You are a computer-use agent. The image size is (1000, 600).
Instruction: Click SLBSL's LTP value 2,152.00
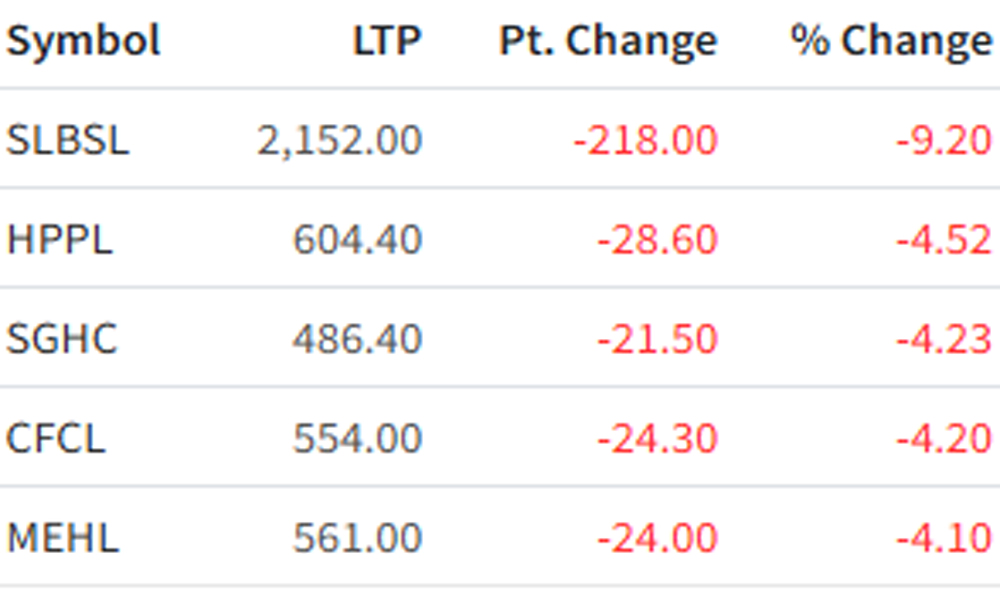[339, 140]
